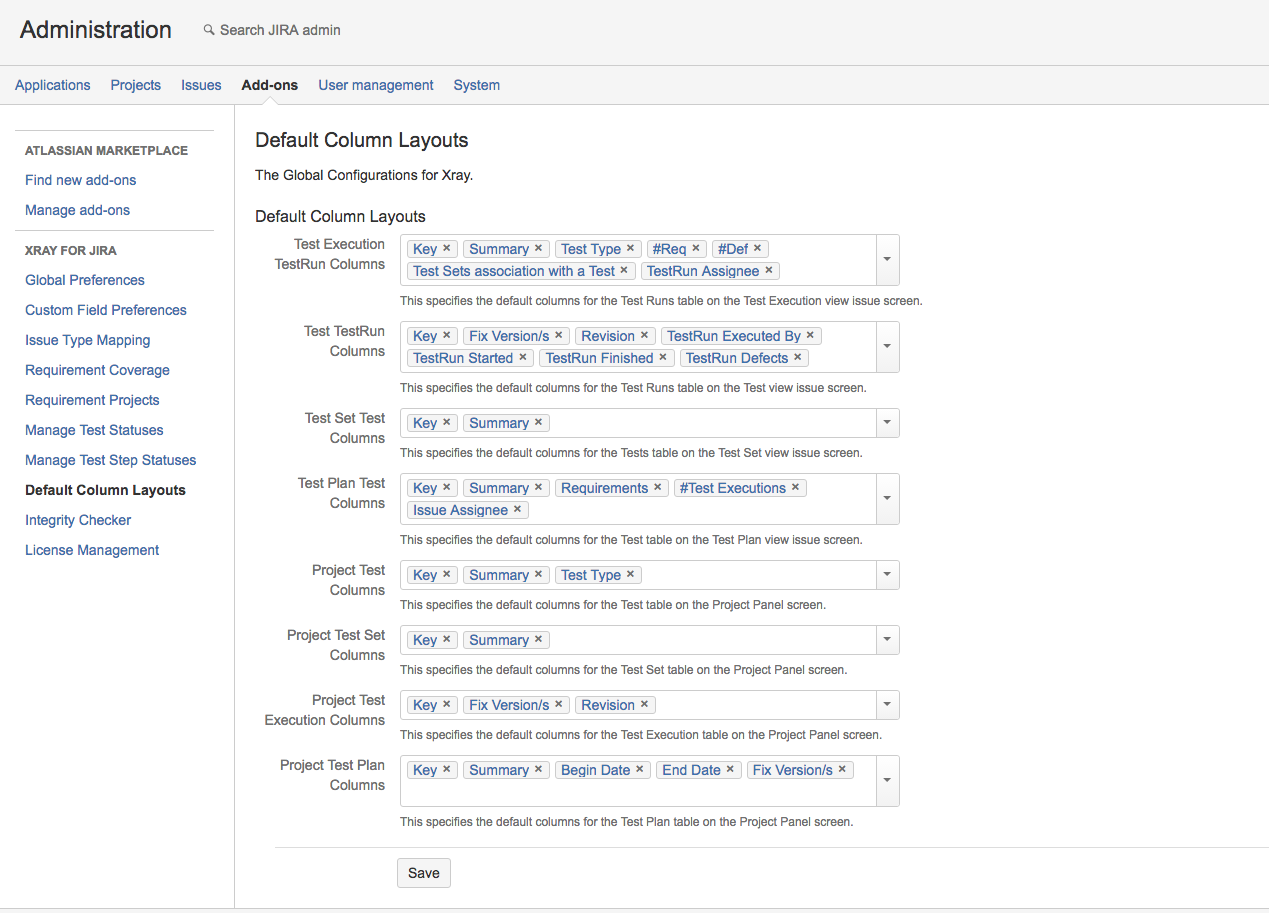Viewport: 1269px width, 913px height.
Task: Open Test Set Test Columns dropdown arrow
Action: point(888,423)
